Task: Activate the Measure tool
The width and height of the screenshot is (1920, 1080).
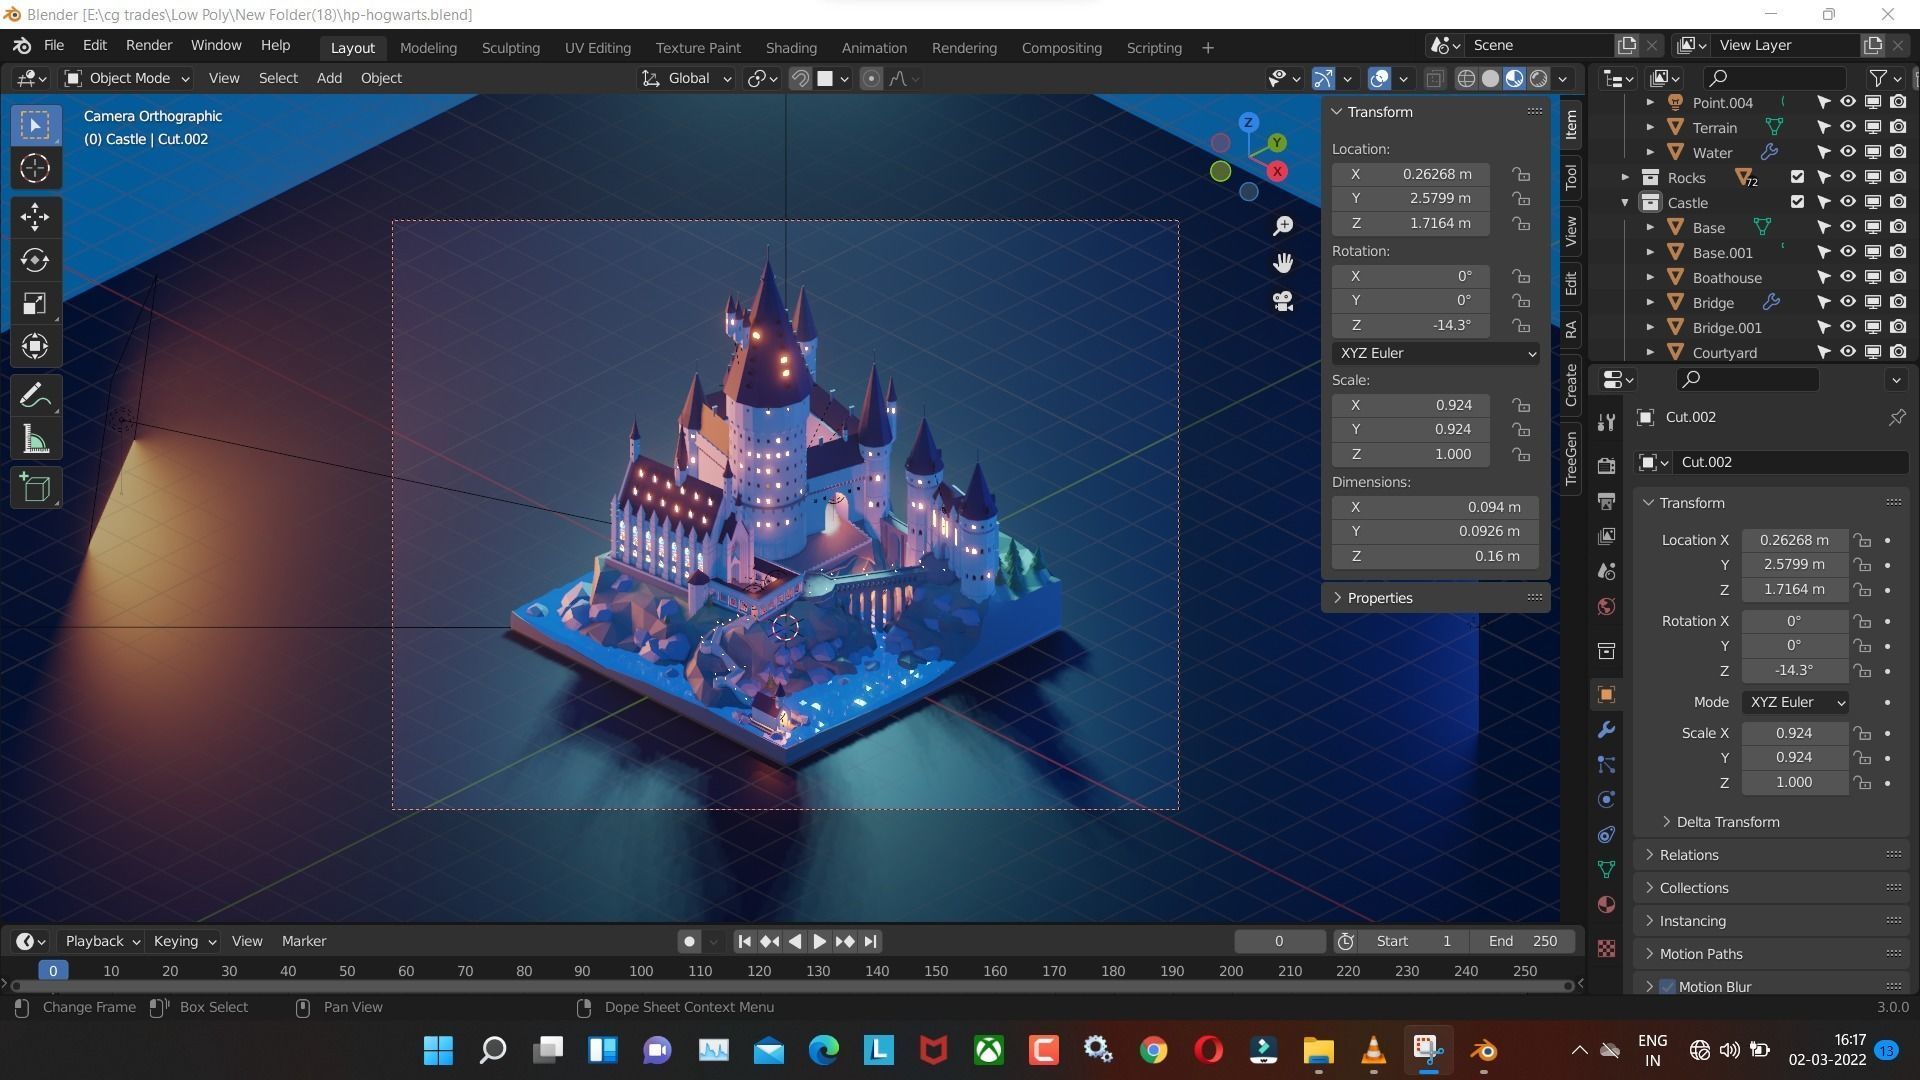Action: (x=35, y=438)
